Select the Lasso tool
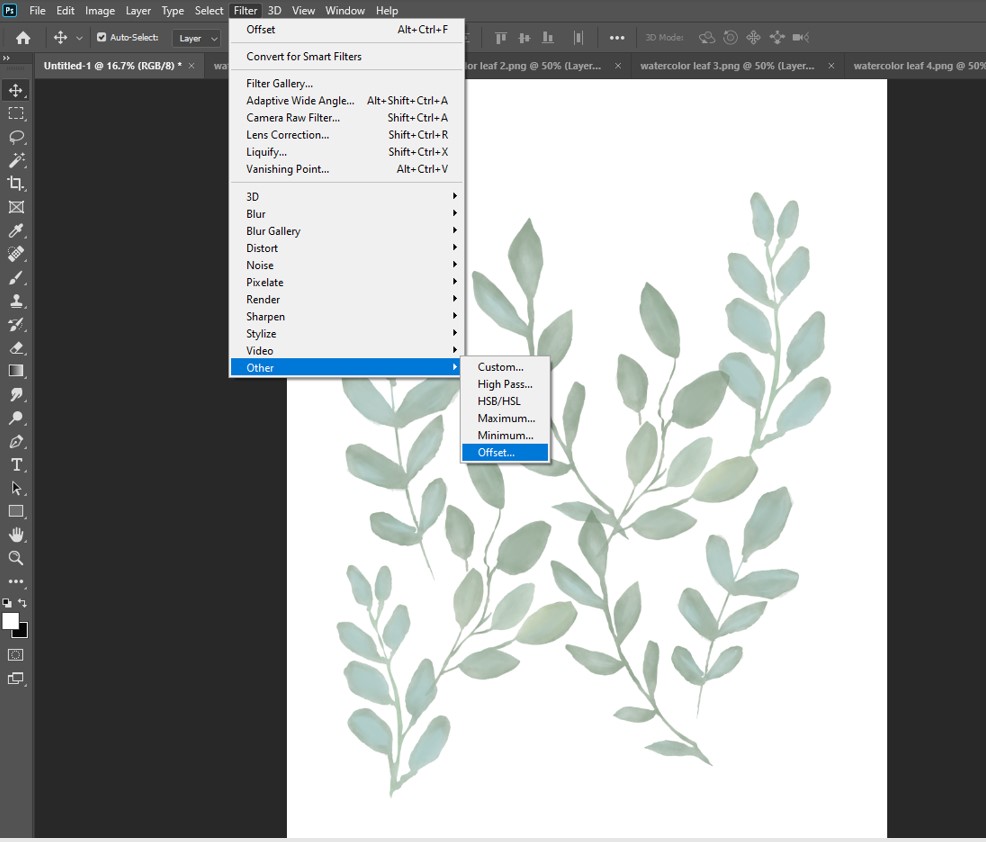This screenshot has width=986, height=842. (x=16, y=137)
